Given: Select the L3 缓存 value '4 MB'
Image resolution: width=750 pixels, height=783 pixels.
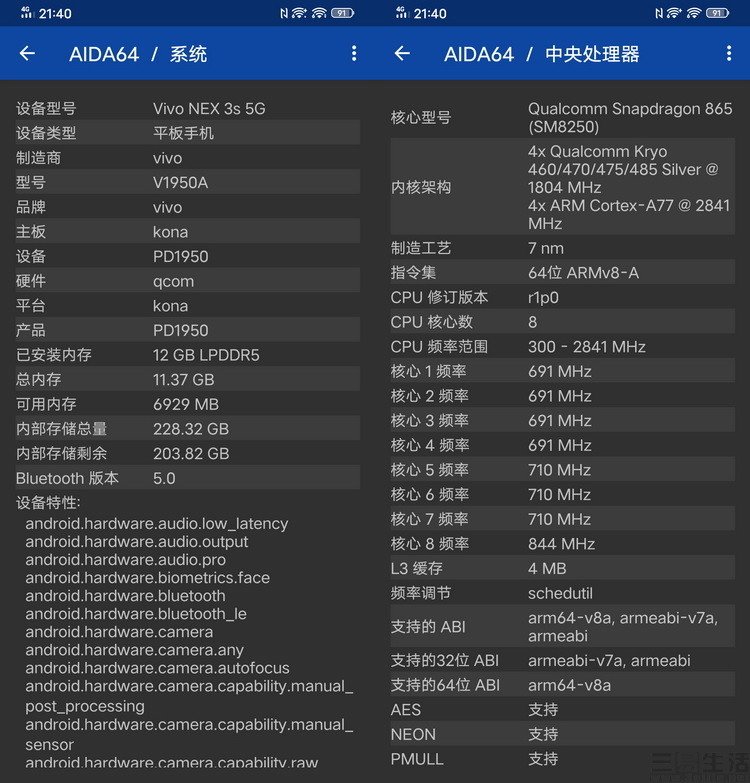Looking at the screenshot, I should click(x=547, y=568).
